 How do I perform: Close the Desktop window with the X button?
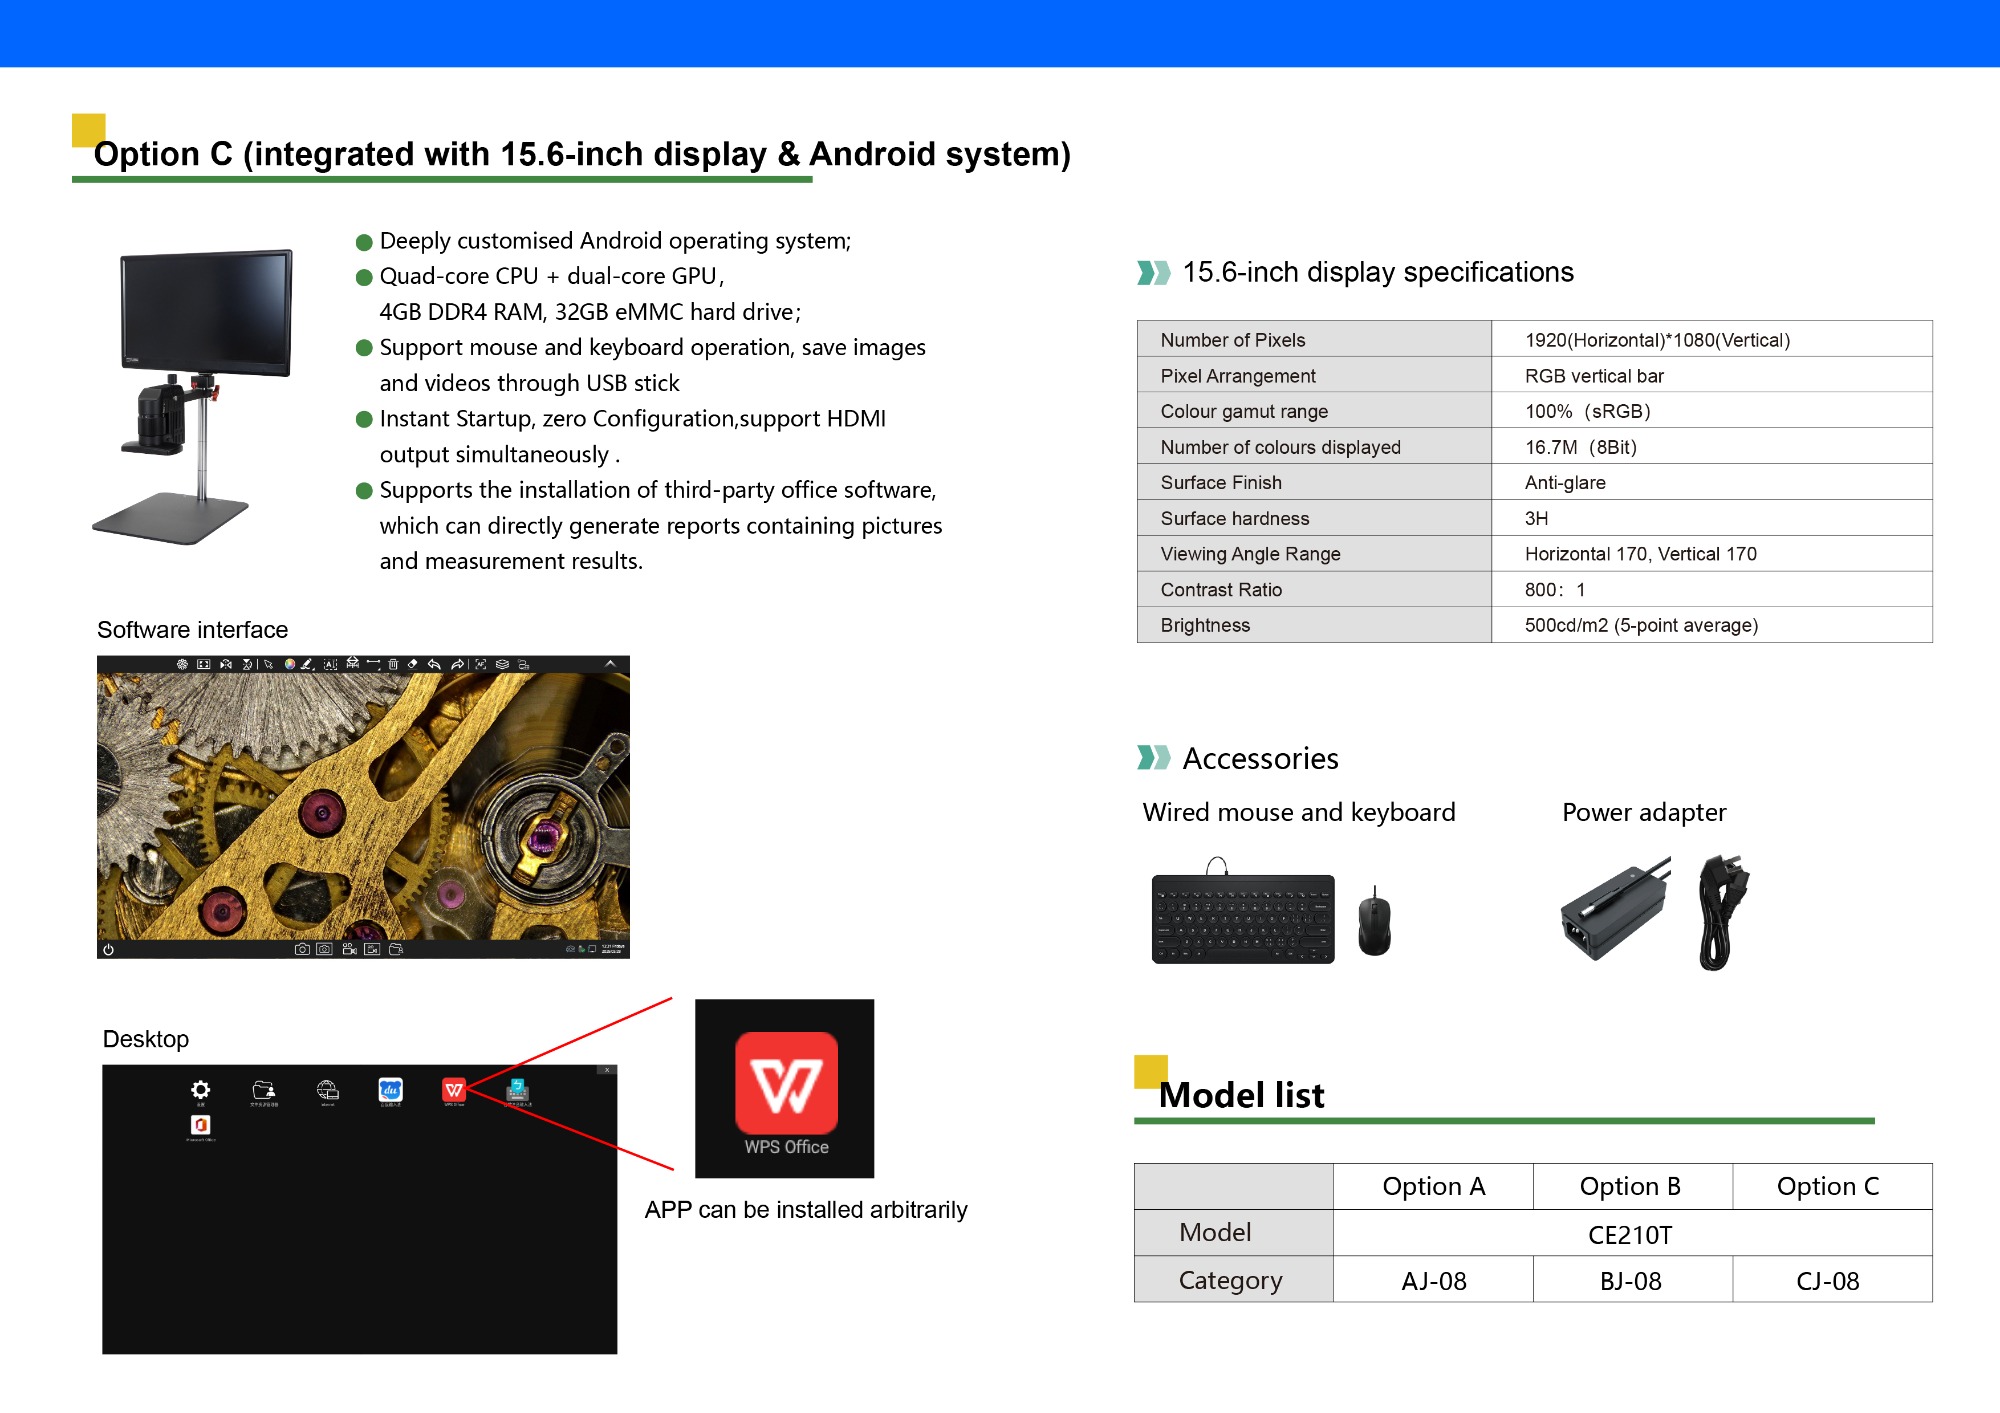(606, 1070)
